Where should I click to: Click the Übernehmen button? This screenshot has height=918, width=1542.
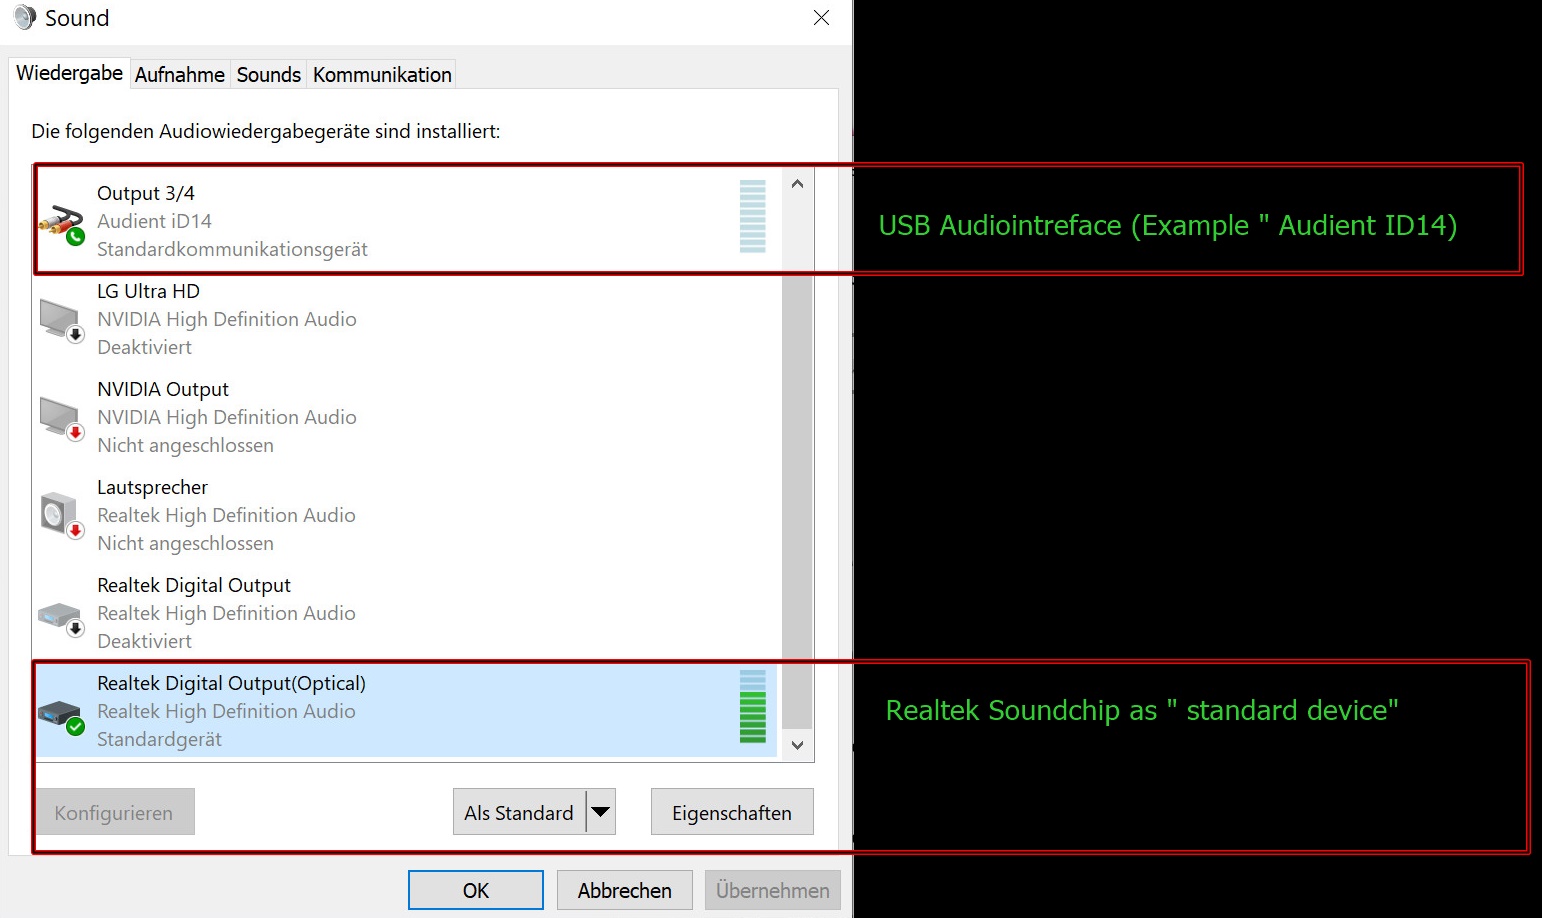pos(773,890)
